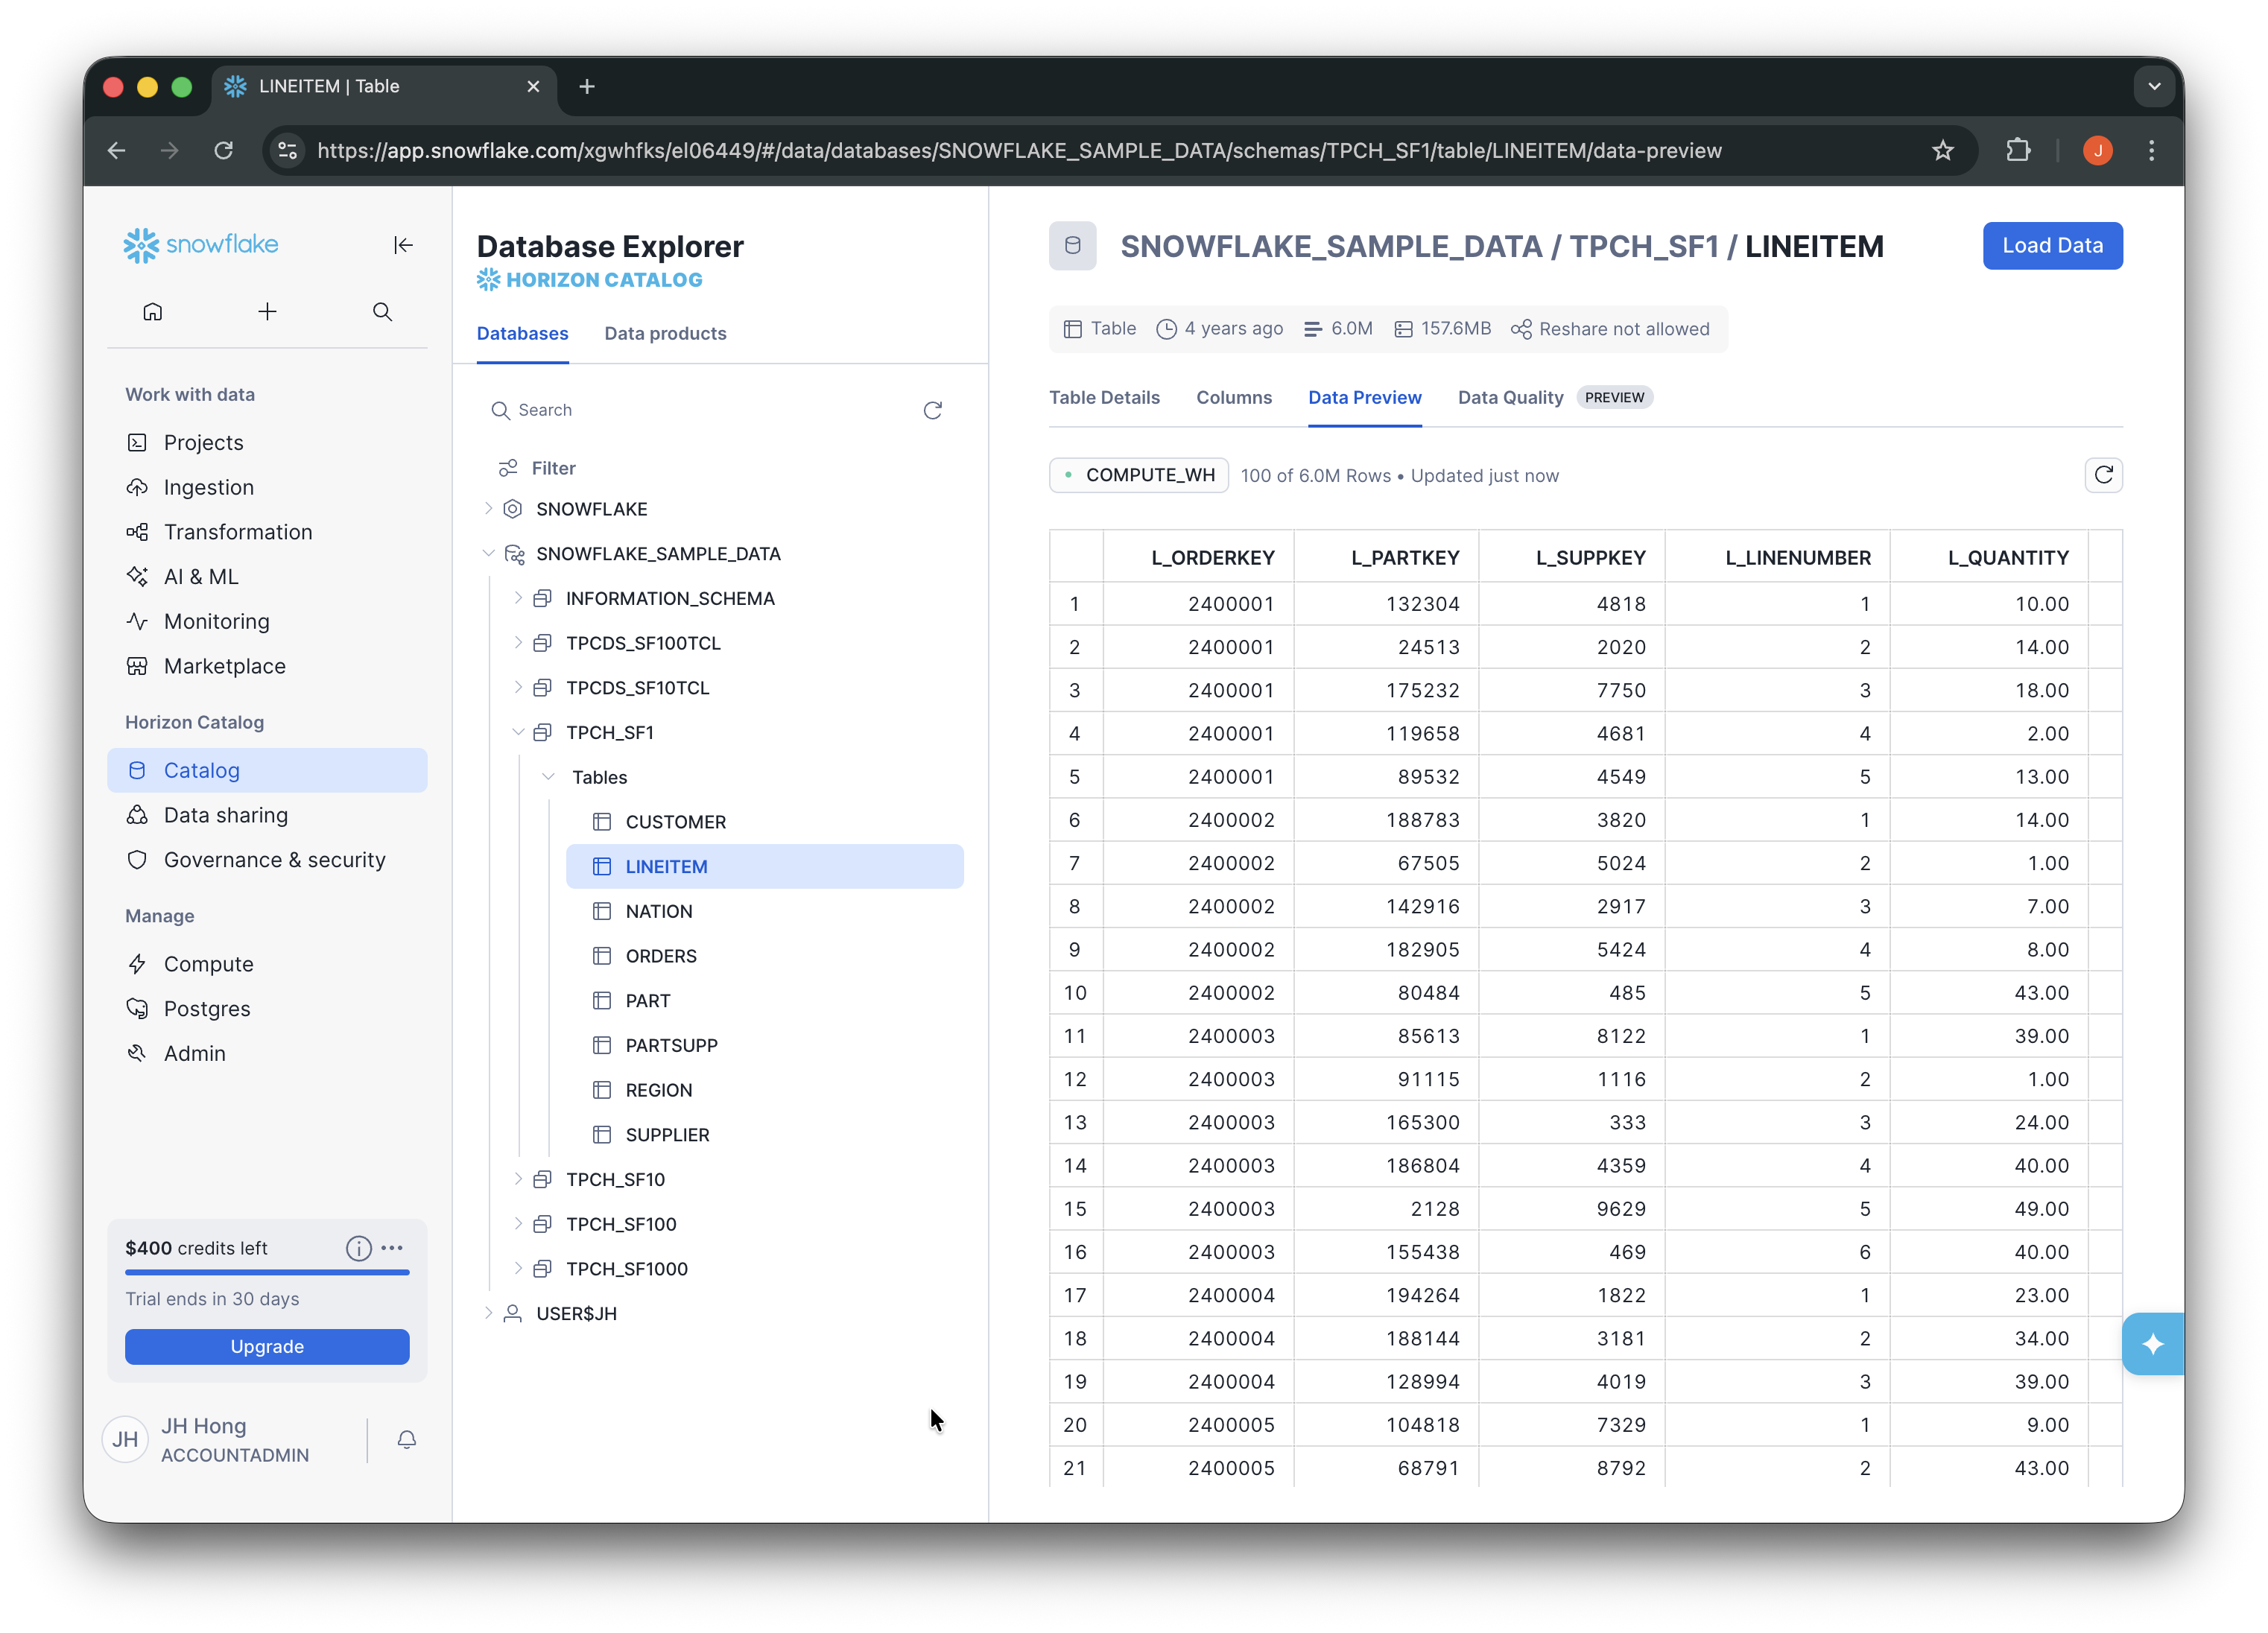This screenshot has width=2268, height=1633.
Task: Select the CUSTOMER table
Action: pyautogui.click(x=765, y=822)
